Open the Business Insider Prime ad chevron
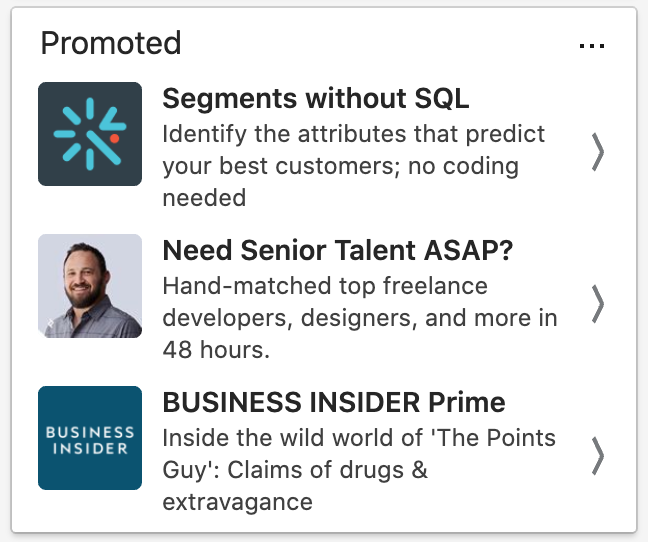Viewport: 648px width, 542px height. click(598, 455)
